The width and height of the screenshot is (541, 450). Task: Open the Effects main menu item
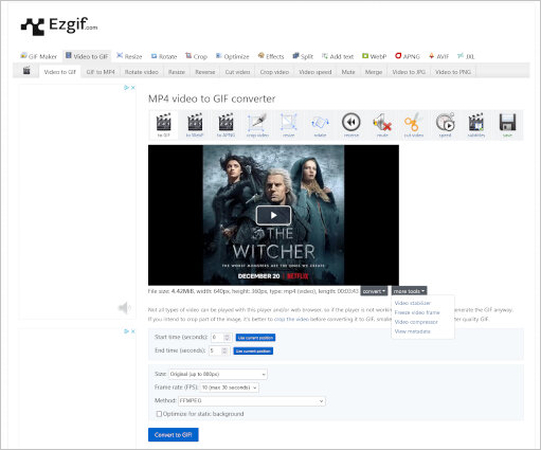(x=271, y=56)
